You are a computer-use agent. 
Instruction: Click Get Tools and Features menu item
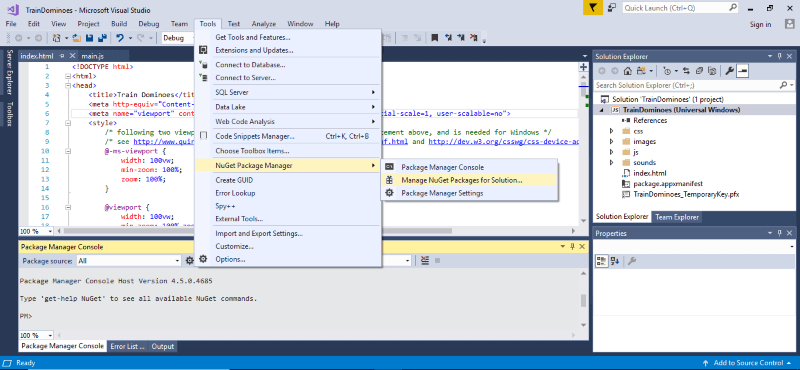click(x=288, y=37)
